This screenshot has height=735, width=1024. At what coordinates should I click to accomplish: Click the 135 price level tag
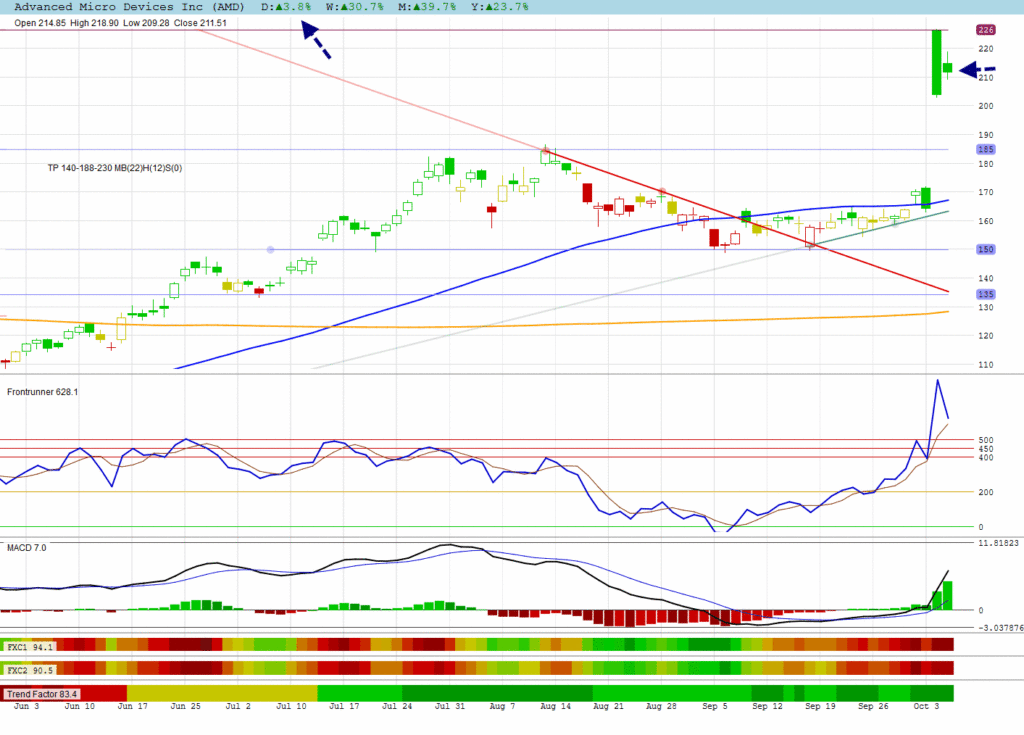[984, 295]
